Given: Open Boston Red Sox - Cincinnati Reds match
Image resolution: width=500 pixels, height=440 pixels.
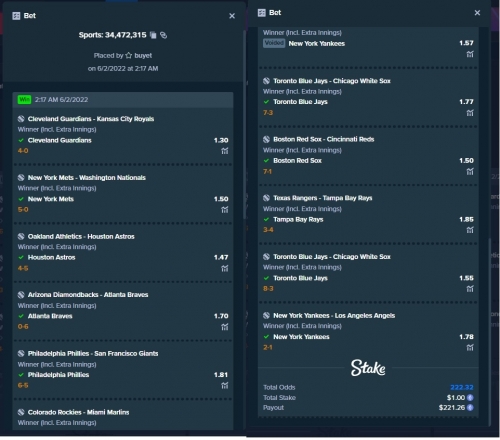Looking at the screenshot, I should point(324,139).
